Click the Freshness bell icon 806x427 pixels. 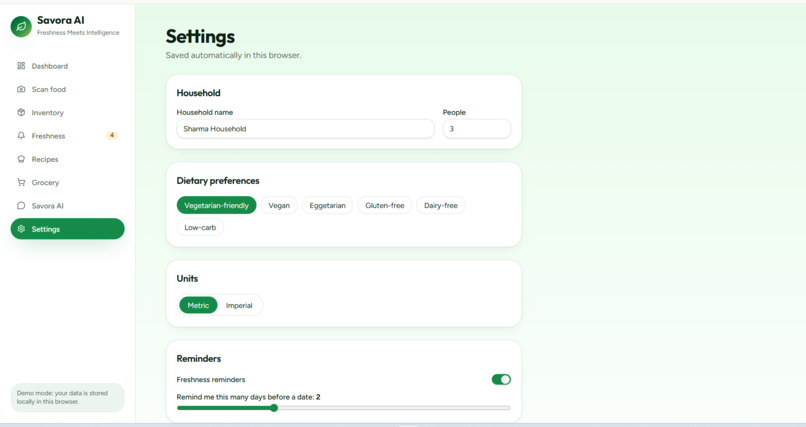click(x=21, y=136)
